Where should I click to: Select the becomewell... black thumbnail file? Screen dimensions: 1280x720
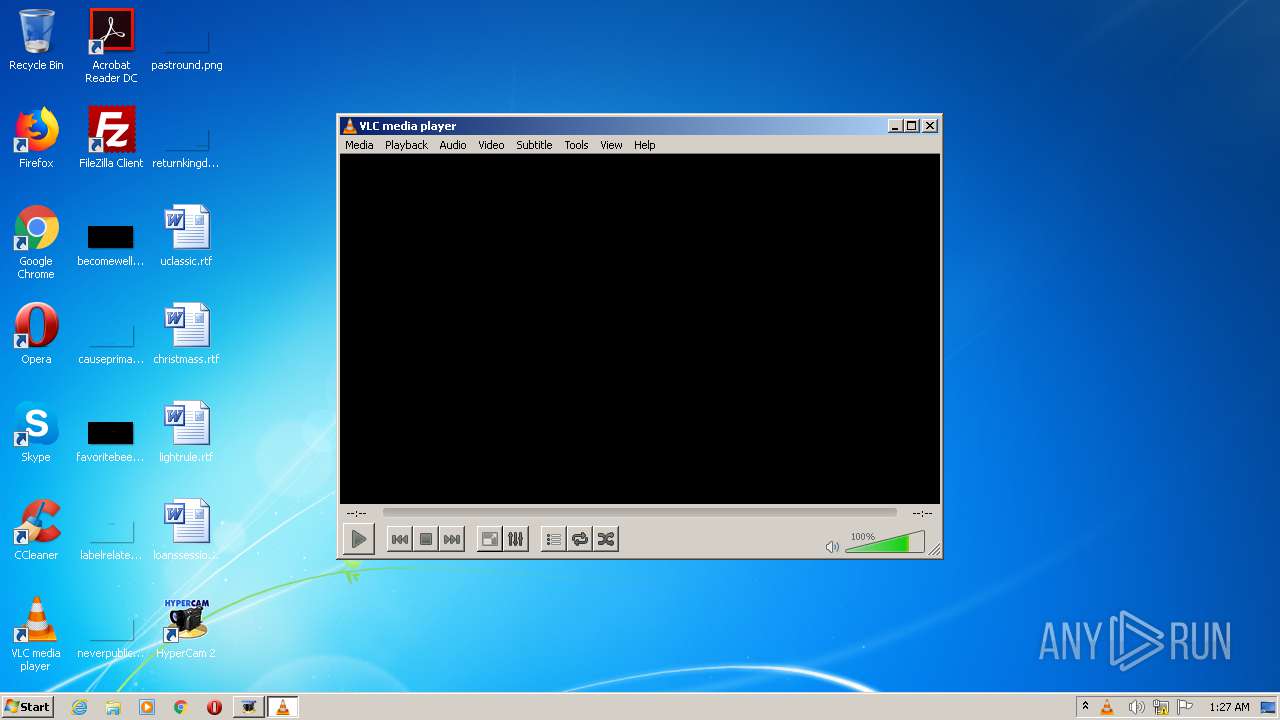tap(111, 245)
